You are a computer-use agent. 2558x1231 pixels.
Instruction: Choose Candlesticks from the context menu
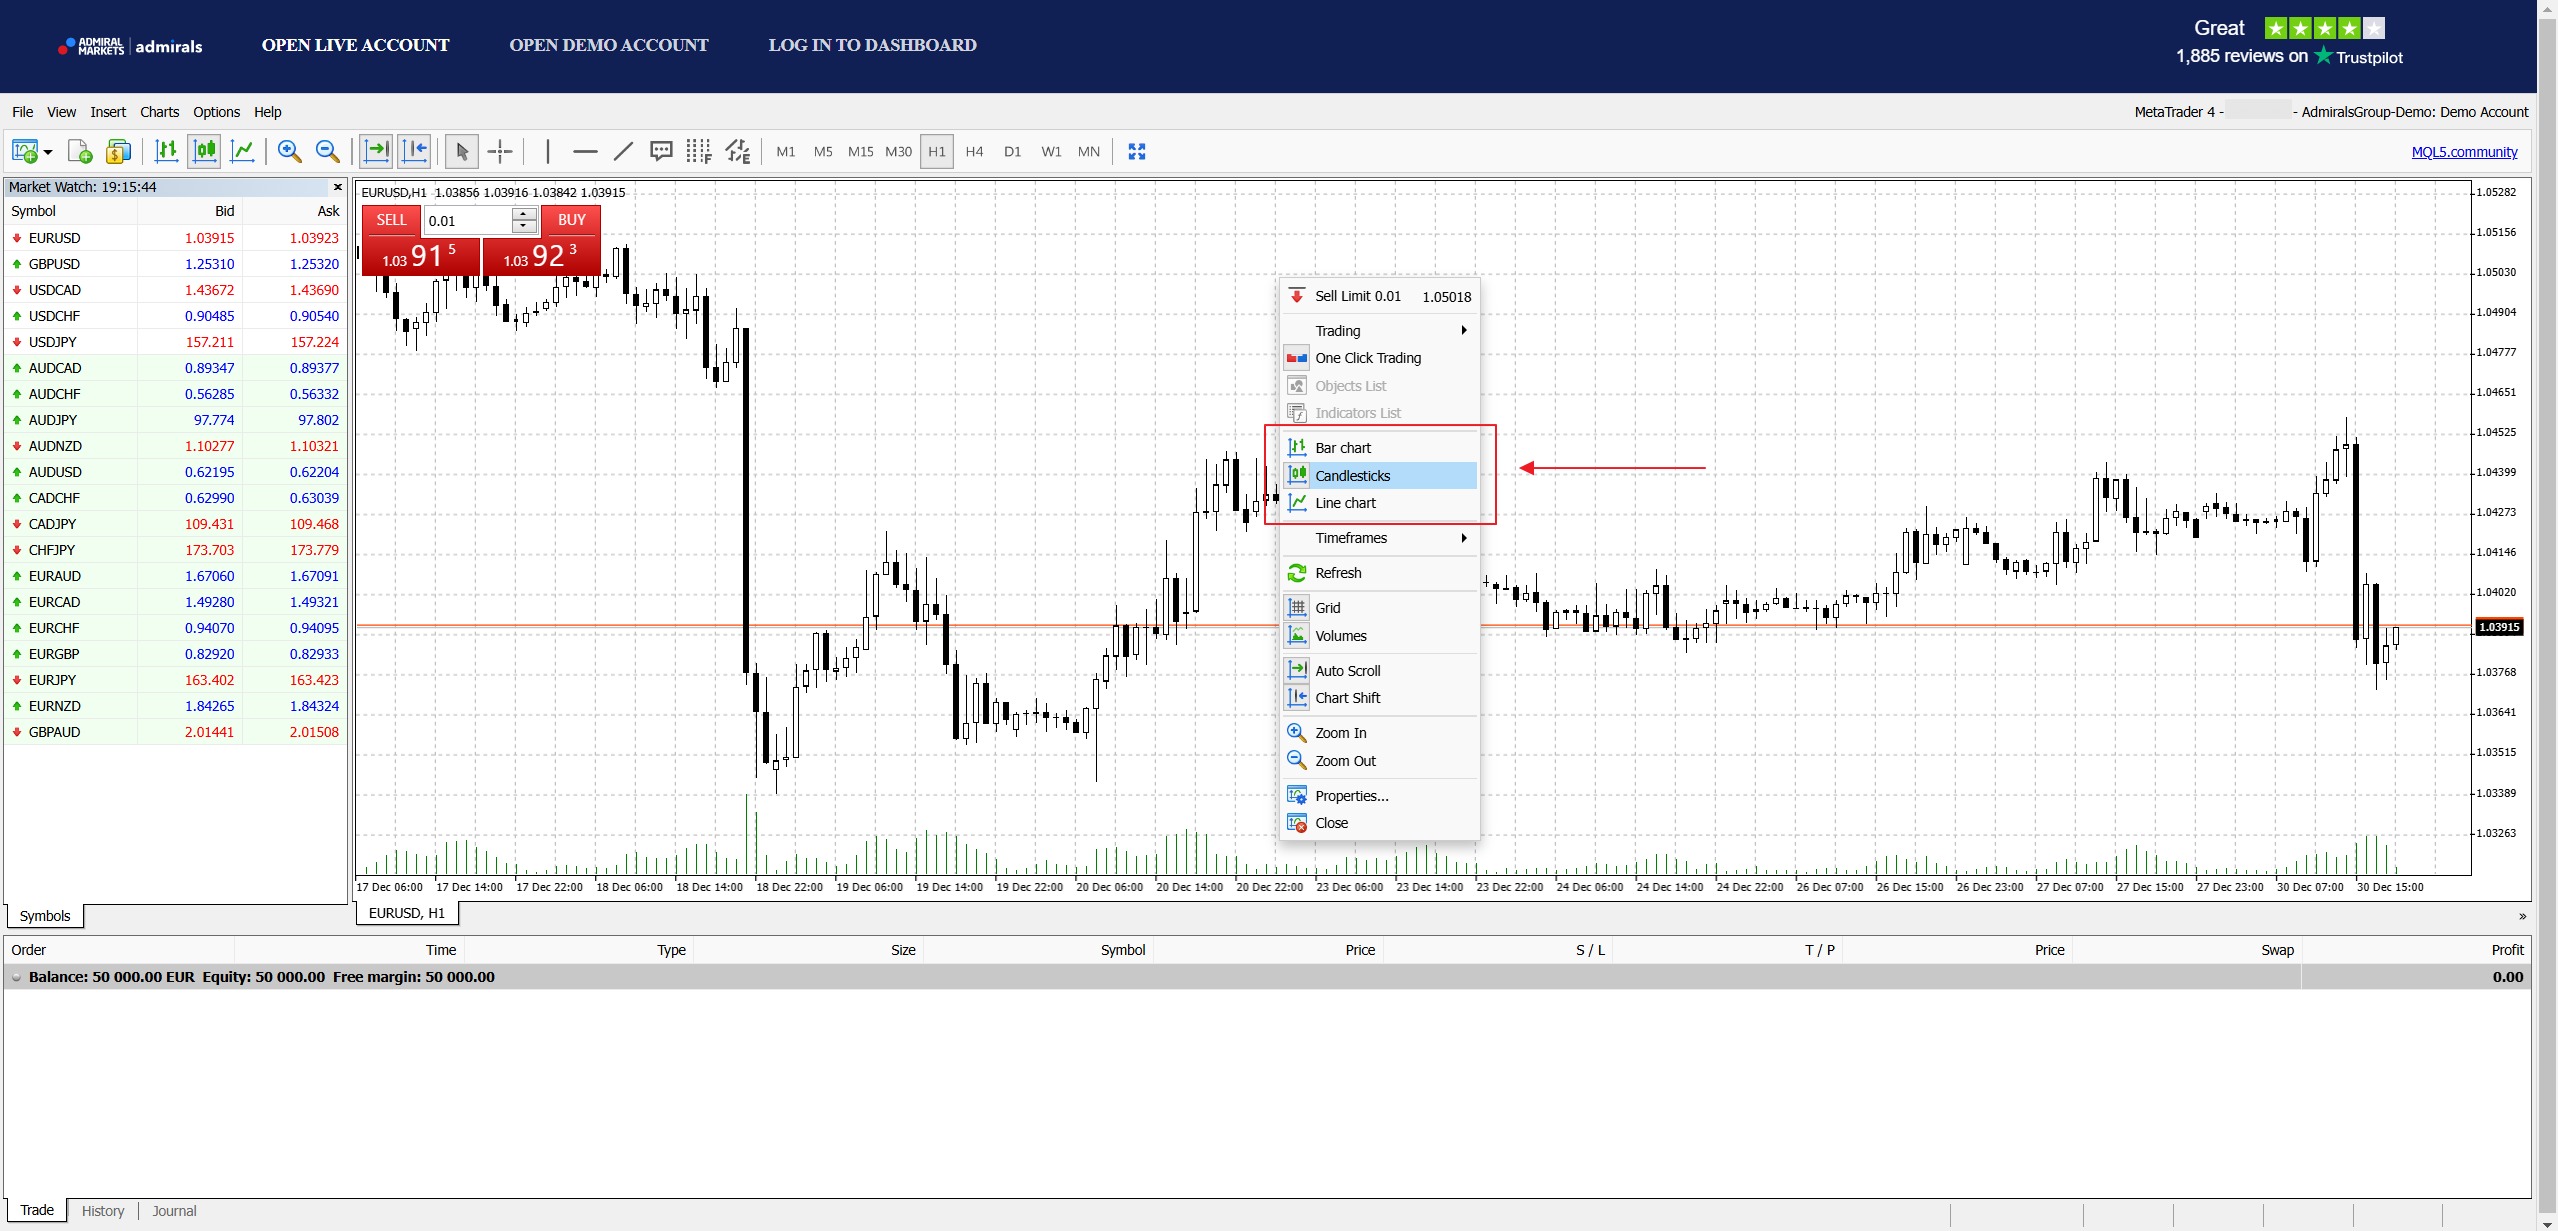1352,476
